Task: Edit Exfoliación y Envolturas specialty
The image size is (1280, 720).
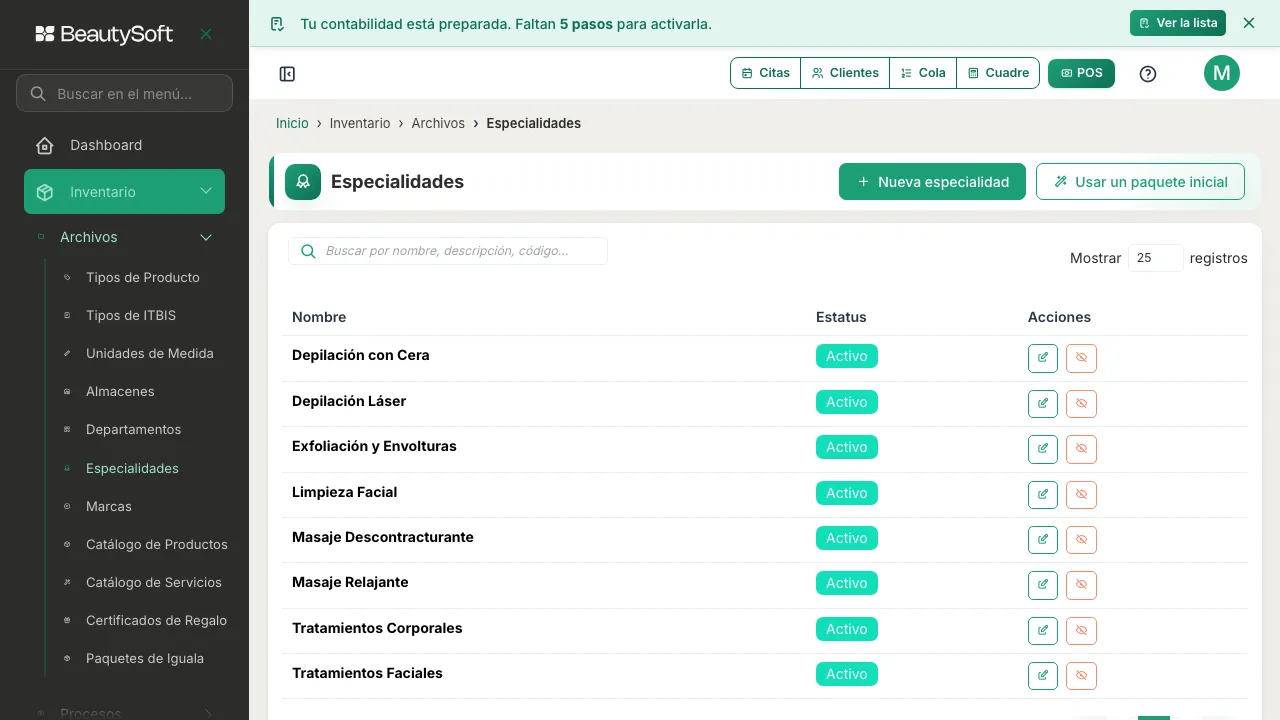Action: 1043,449
